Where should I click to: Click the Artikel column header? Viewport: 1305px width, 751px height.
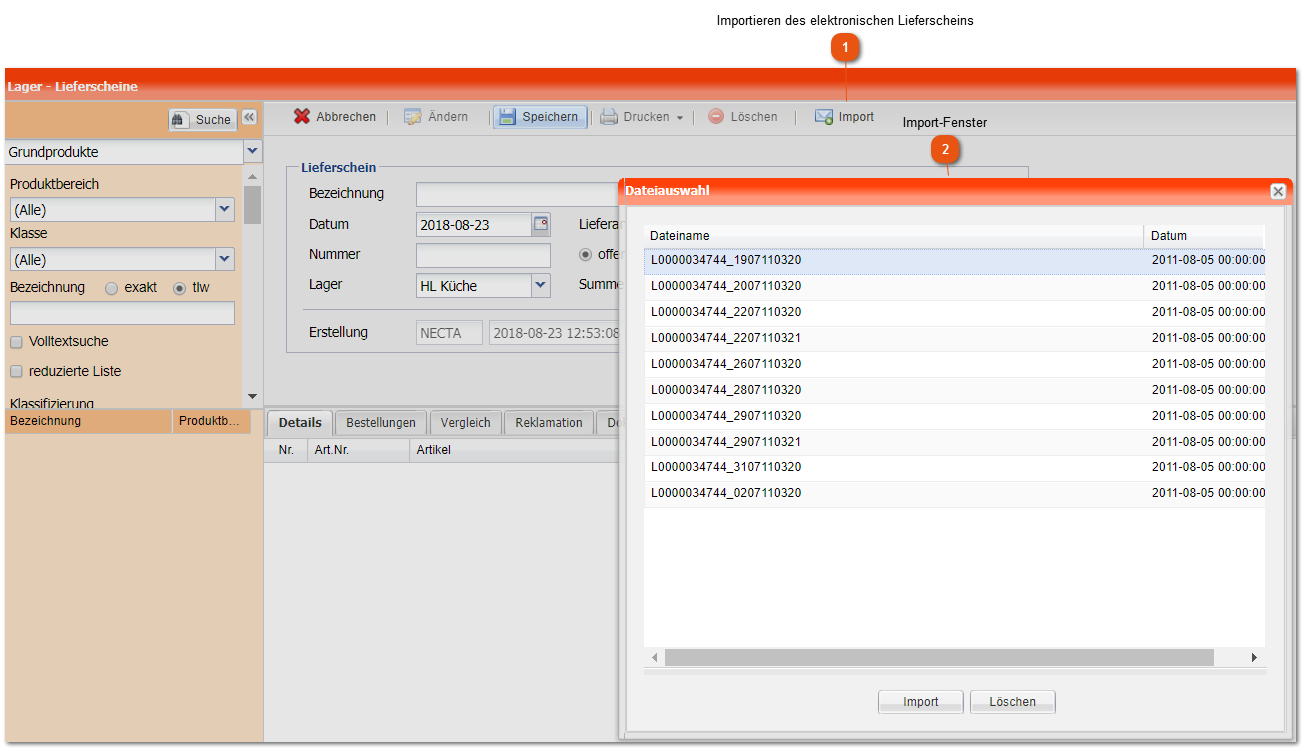(x=514, y=450)
